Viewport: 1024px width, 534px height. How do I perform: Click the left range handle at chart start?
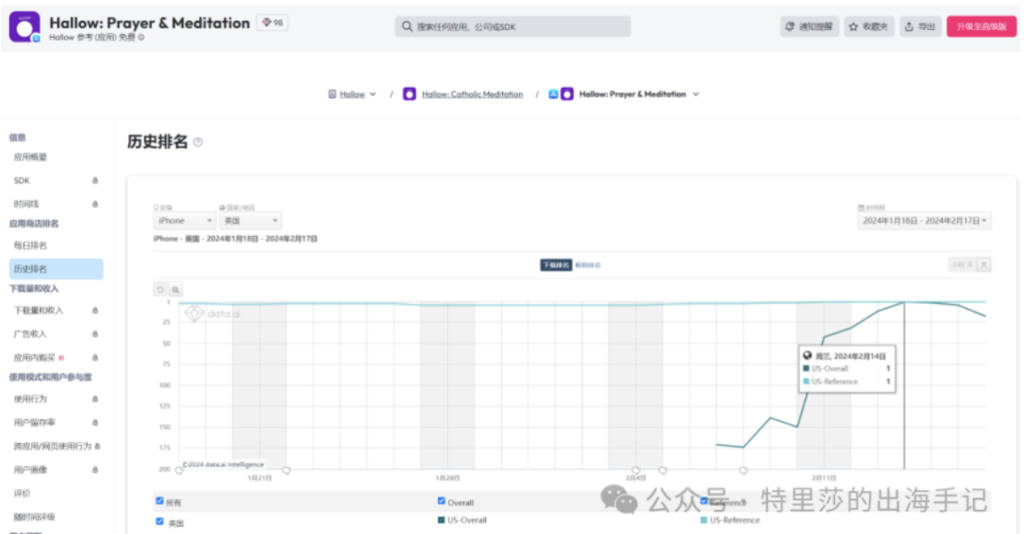click(x=179, y=470)
